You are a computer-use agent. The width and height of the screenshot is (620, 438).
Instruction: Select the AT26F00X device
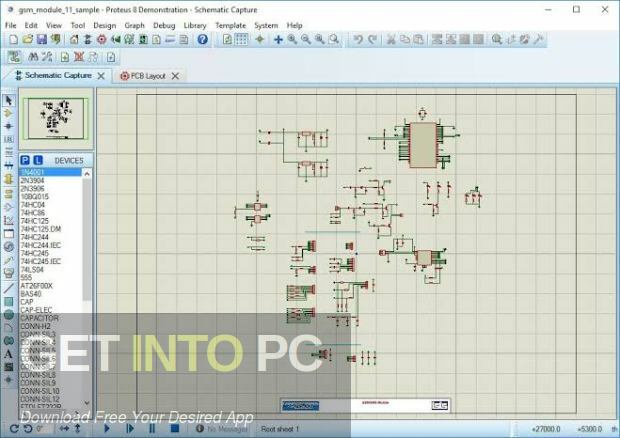pos(36,285)
